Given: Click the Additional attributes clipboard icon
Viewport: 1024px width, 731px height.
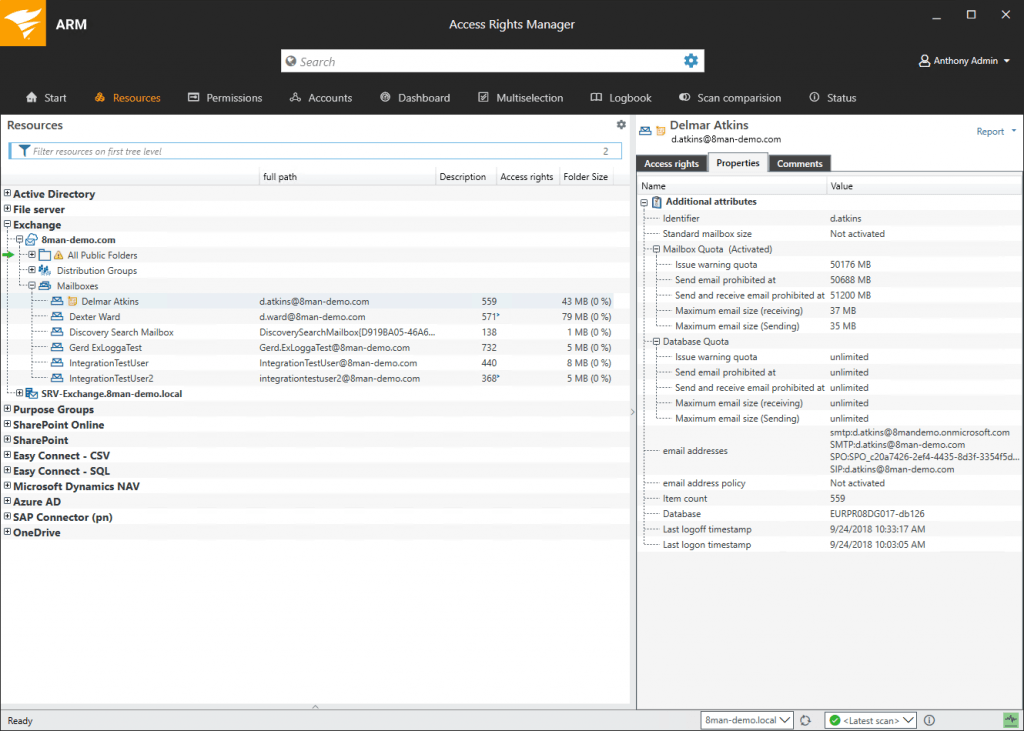Looking at the screenshot, I should (x=657, y=202).
